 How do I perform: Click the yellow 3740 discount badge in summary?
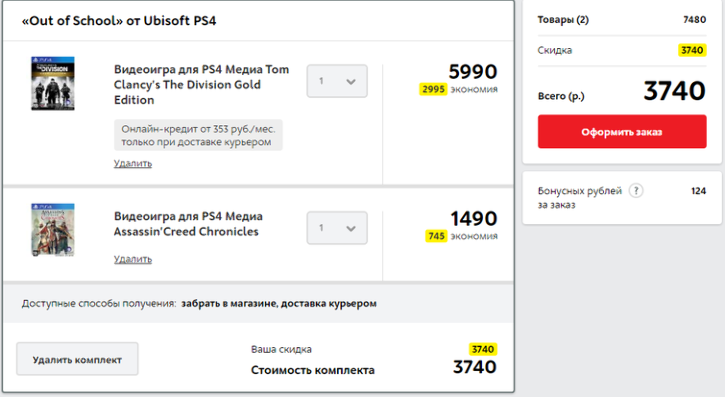point(692,50)
